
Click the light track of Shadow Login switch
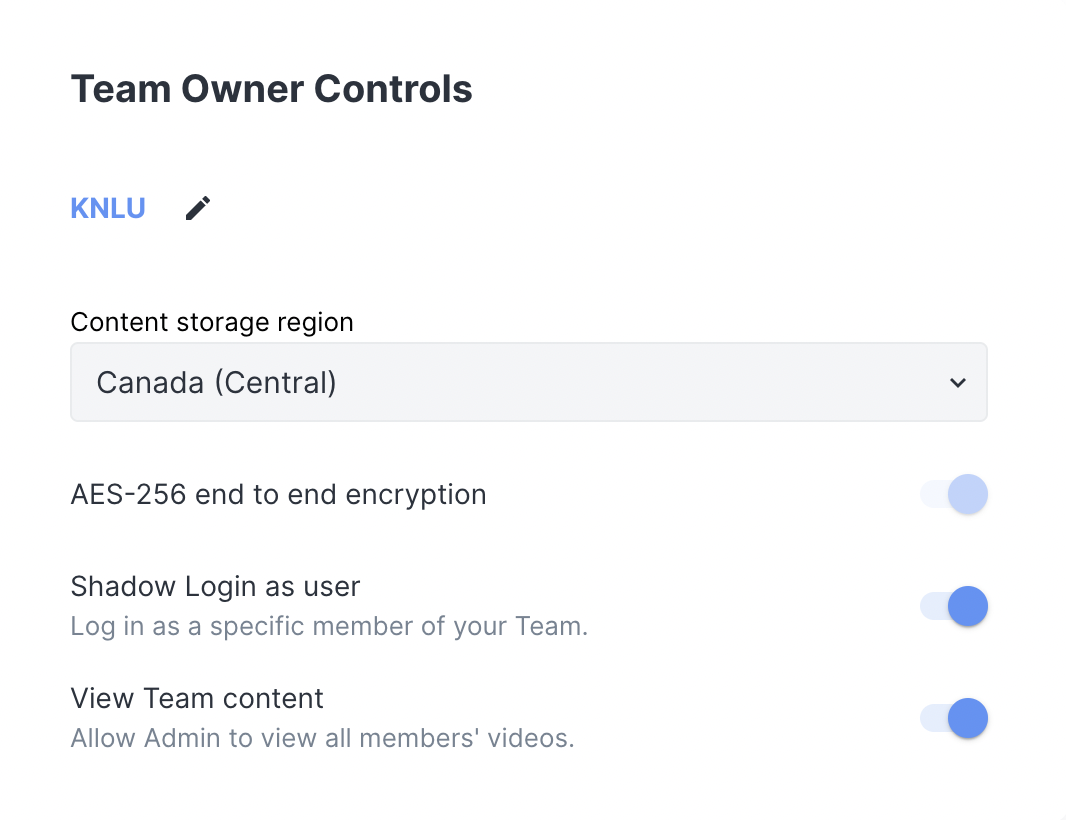click(x=932, y=606)
